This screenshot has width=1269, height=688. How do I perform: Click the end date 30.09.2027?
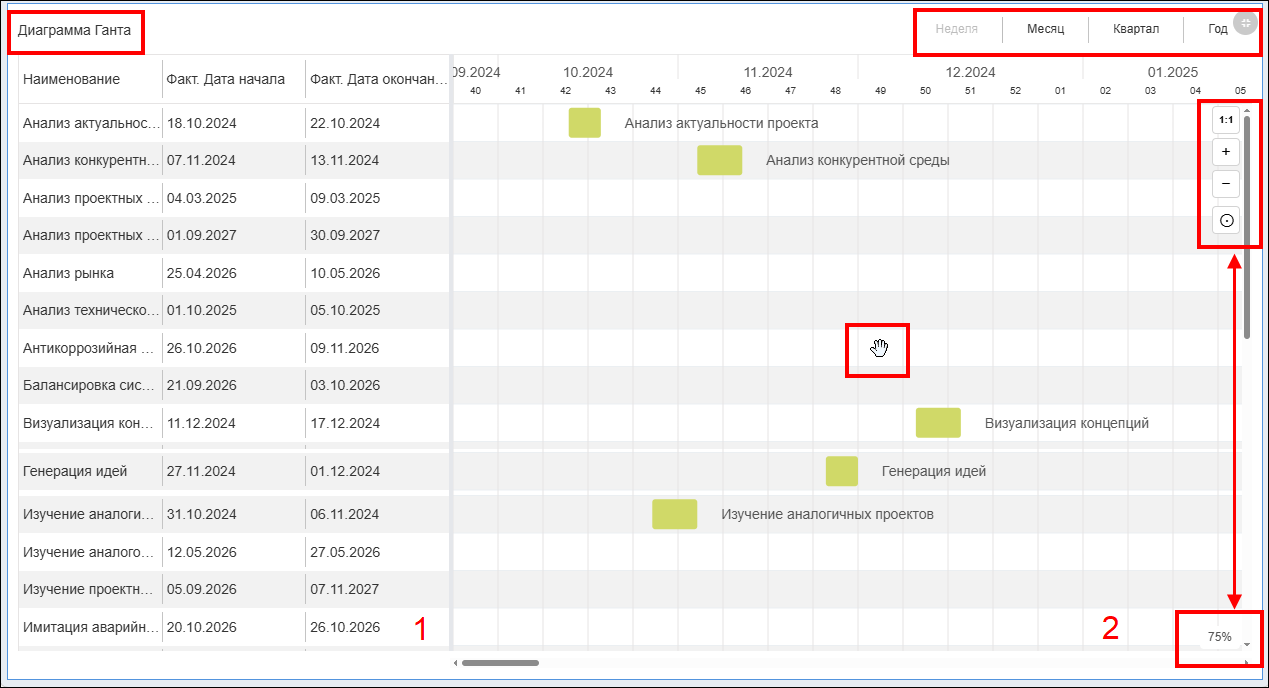pyautogui.click(x=346, y=235)
